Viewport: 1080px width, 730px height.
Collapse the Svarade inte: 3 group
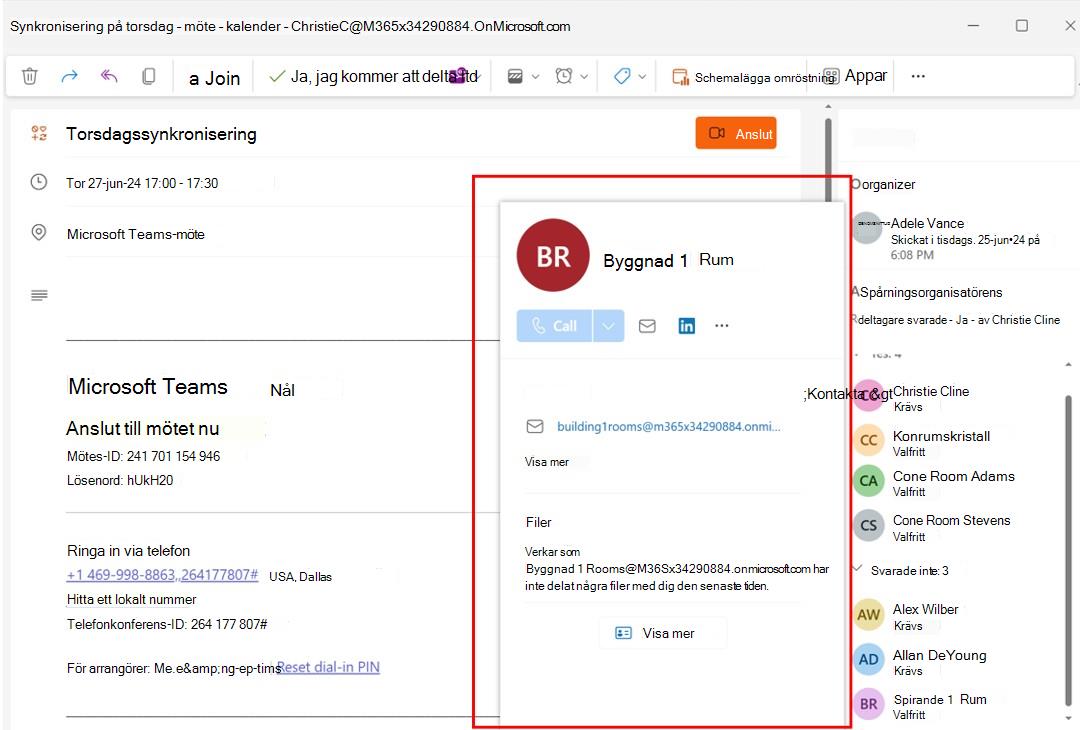pyautogui.click(x=857, y=569)
